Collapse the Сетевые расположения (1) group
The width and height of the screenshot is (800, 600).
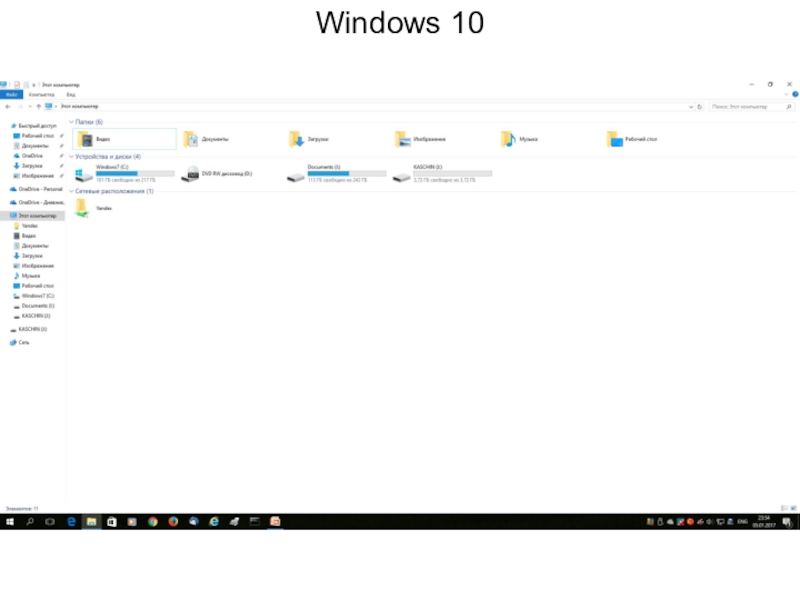tap(71, 191)
